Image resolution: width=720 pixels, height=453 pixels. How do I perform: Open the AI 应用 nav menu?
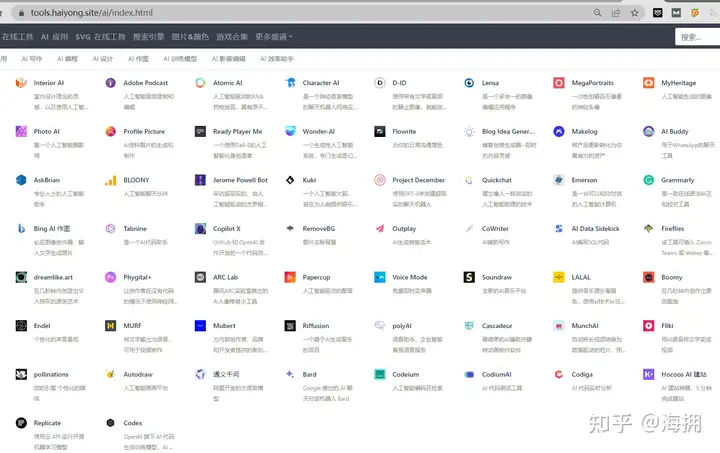54,37
